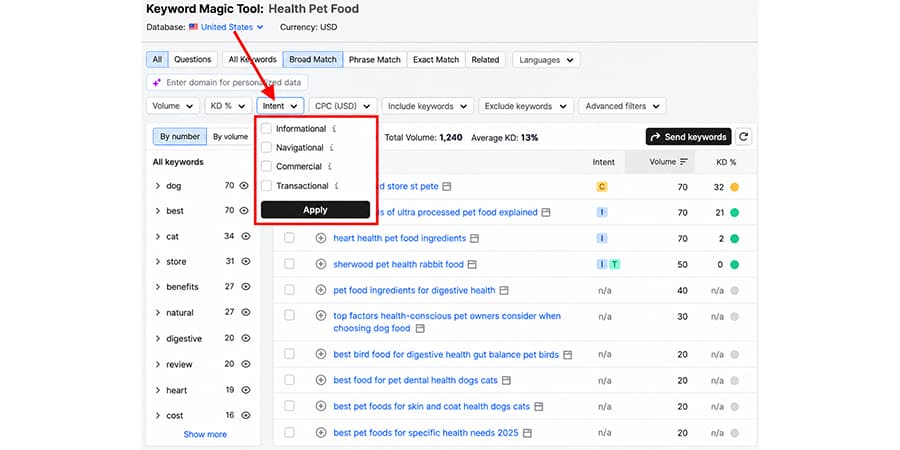This screenshot has width=900, height=450.
Task: Open keyword heart health pet food ingredients
Action: tap(399, 238)
